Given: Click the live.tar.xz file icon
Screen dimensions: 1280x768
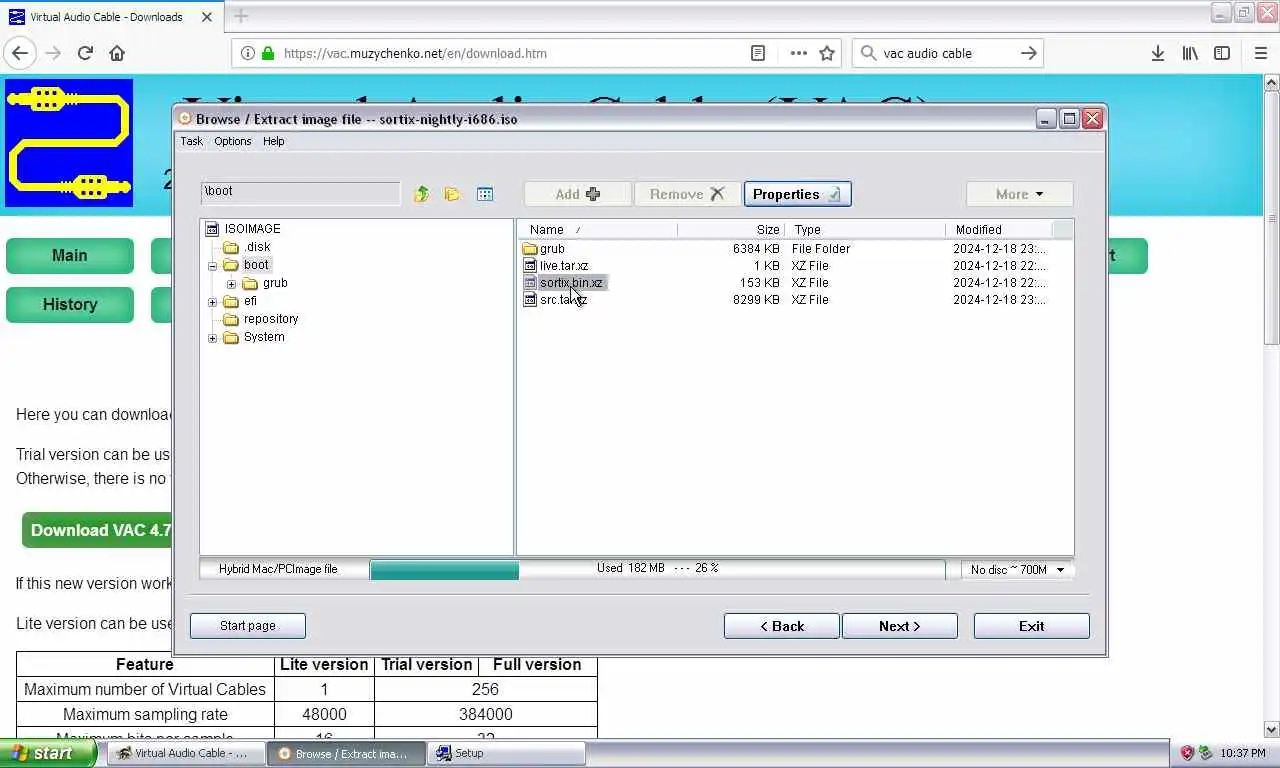Looking at the screenshot, I should point(530,266).
